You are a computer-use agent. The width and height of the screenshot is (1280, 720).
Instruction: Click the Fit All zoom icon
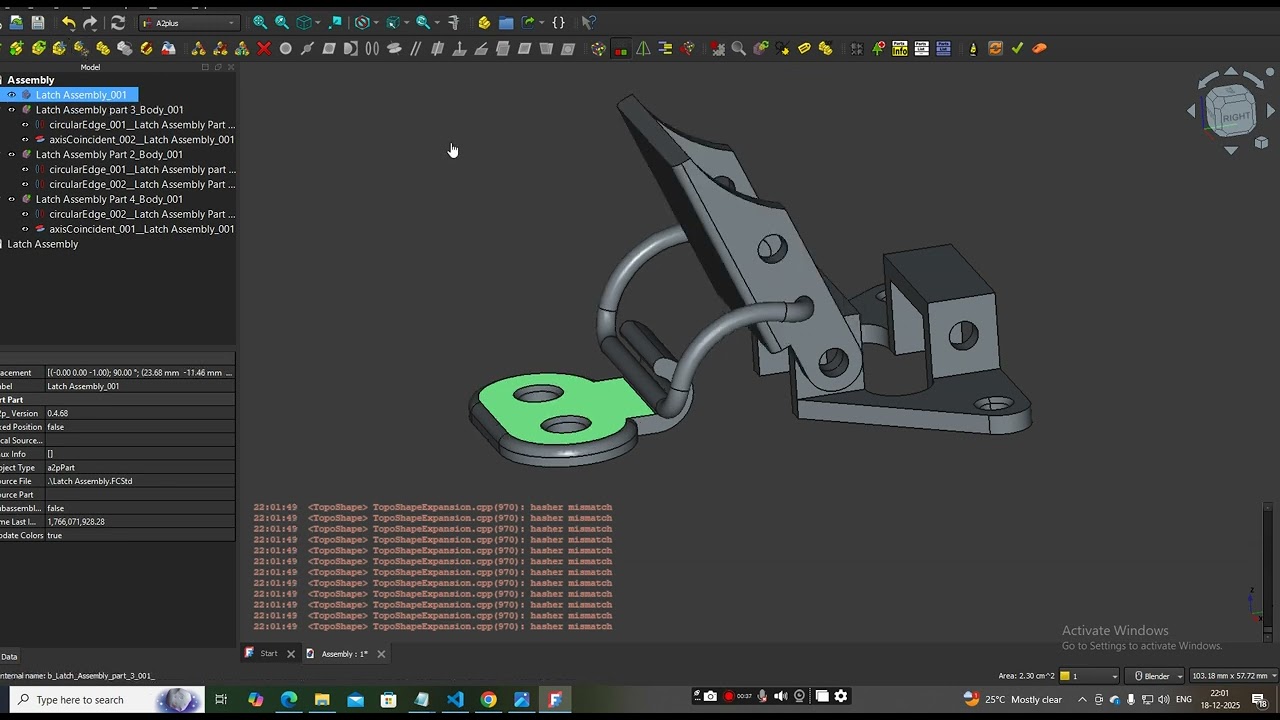(x=260, y=22)
